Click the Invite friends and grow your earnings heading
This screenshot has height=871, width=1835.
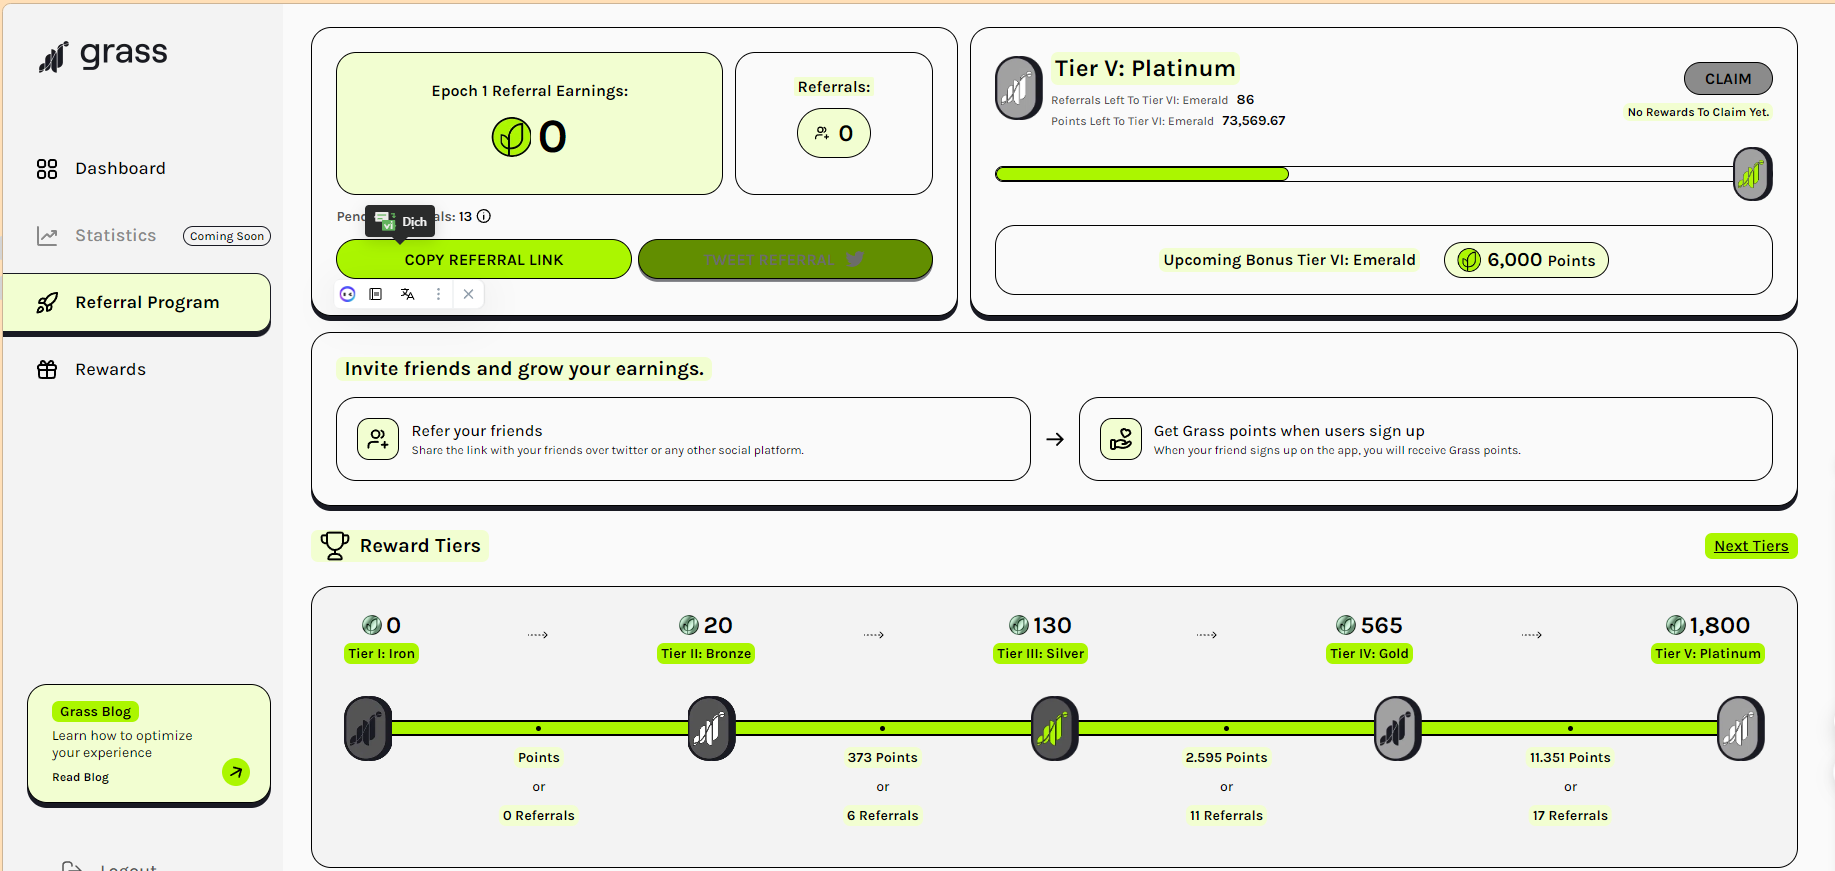[x=524, y=369]
